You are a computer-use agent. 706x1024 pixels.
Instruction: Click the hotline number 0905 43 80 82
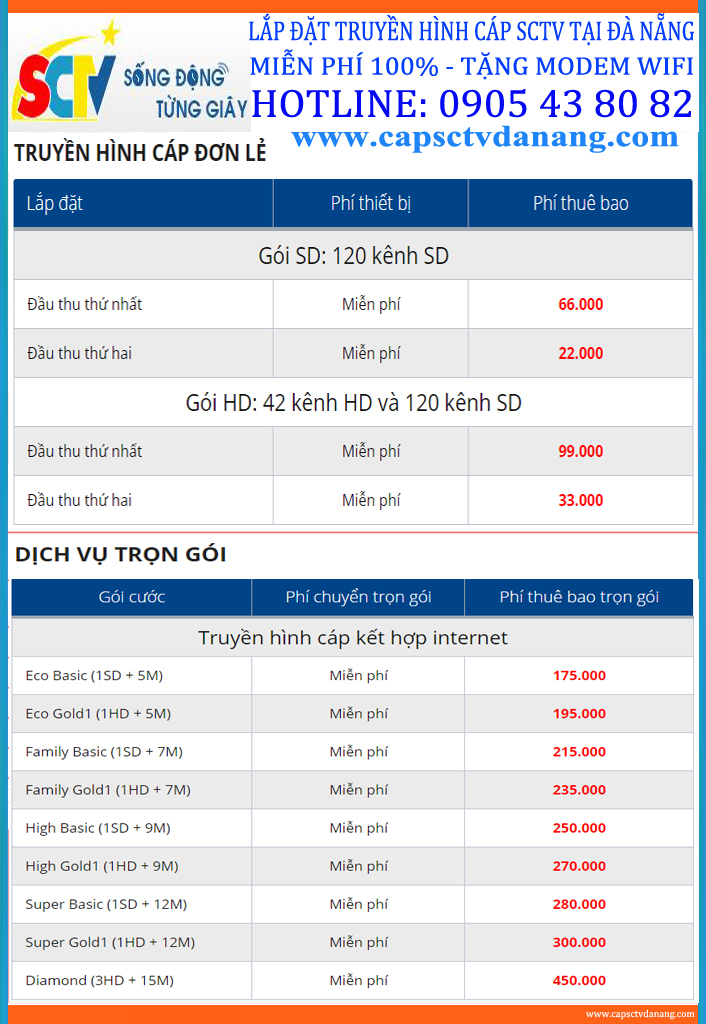coord(566,104)
